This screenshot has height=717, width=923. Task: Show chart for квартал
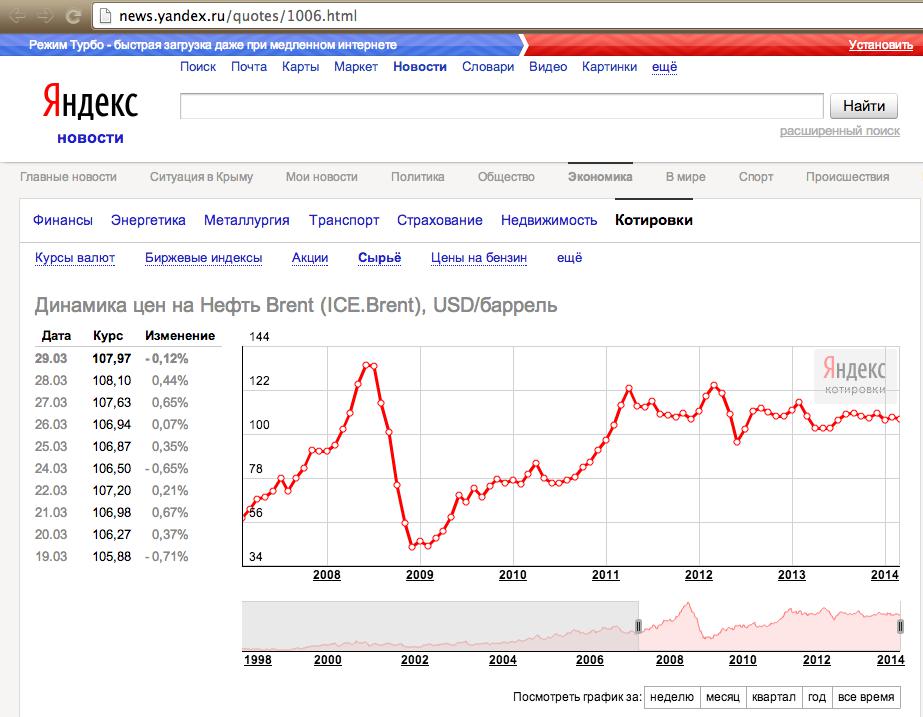pos(773,697)
